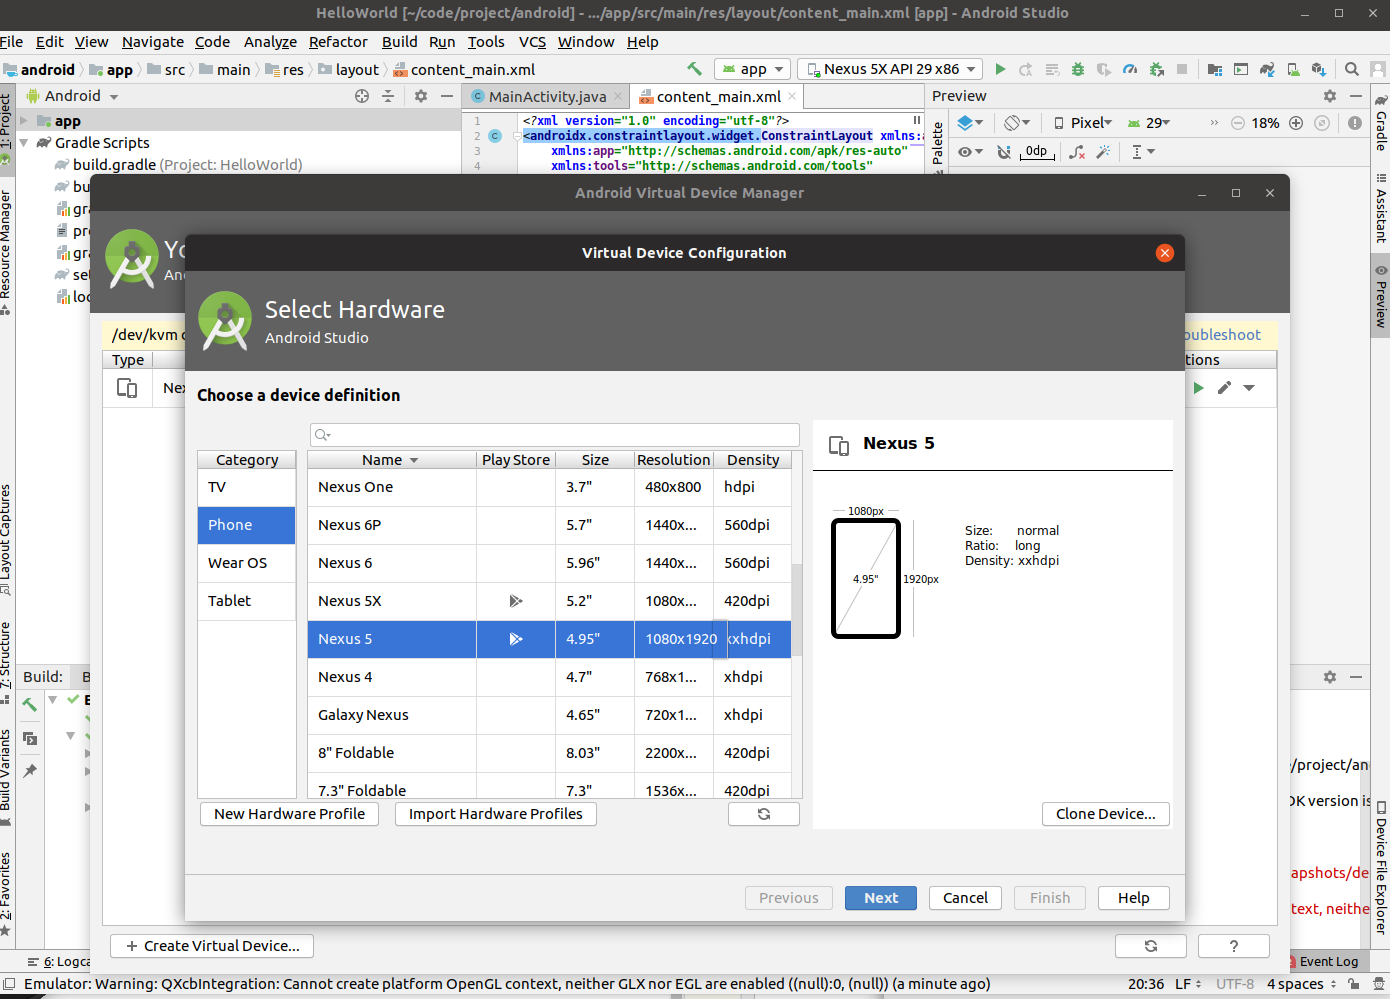The image size is (1390, 999).
Task: Open the Refactor menu
Action: click(338, 42)
